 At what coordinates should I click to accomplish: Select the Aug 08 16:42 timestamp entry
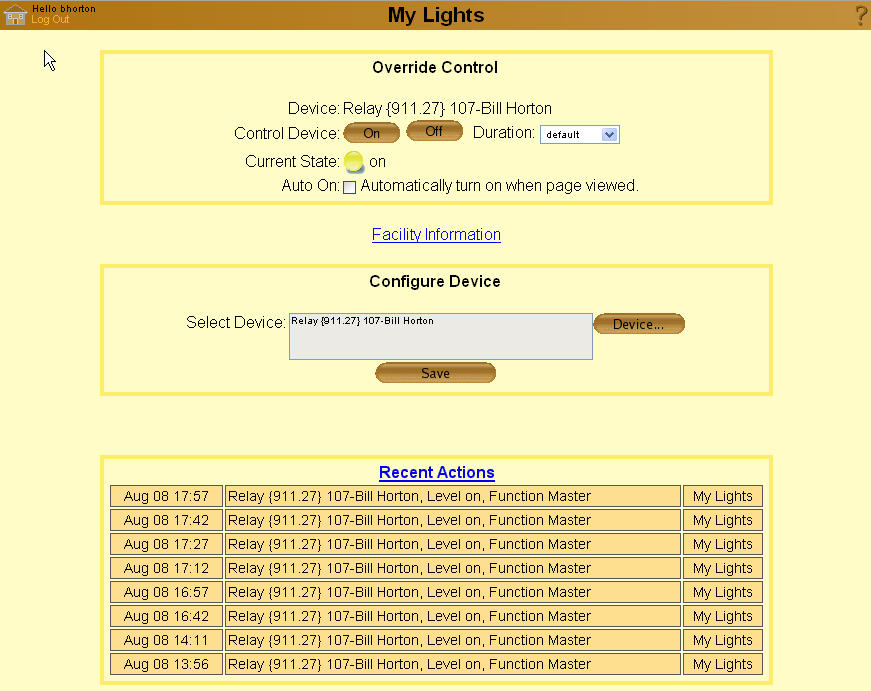pyautogui.click(x=166, y=616)
